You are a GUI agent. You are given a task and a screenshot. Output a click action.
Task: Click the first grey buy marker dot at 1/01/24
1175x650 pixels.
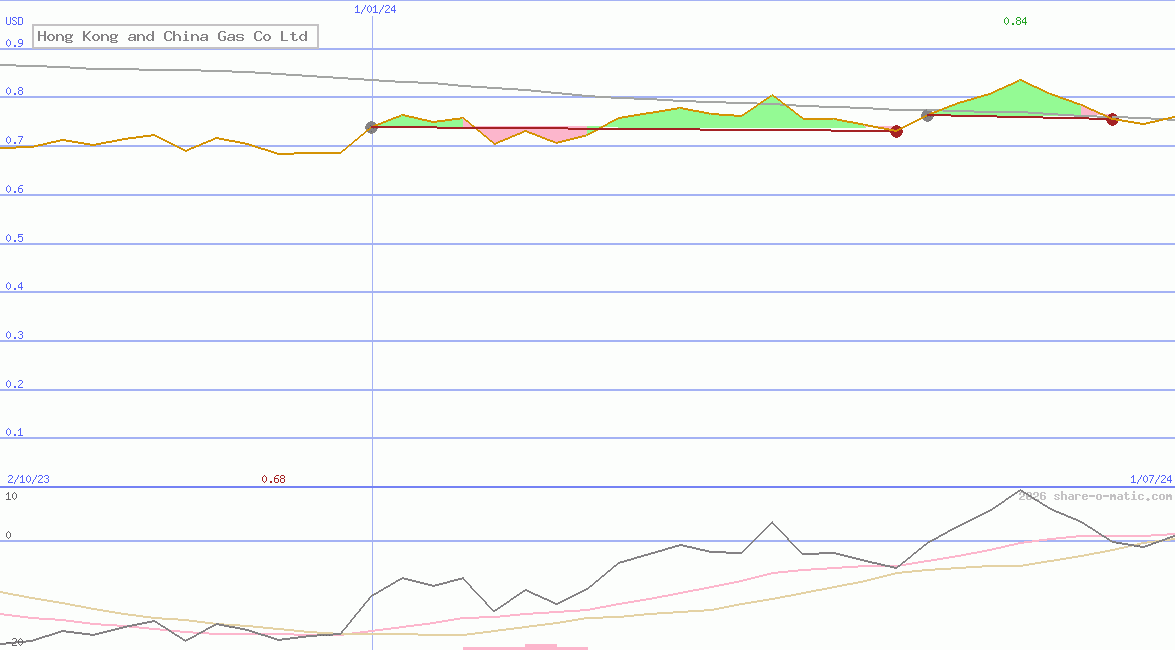tap(371, 127)
